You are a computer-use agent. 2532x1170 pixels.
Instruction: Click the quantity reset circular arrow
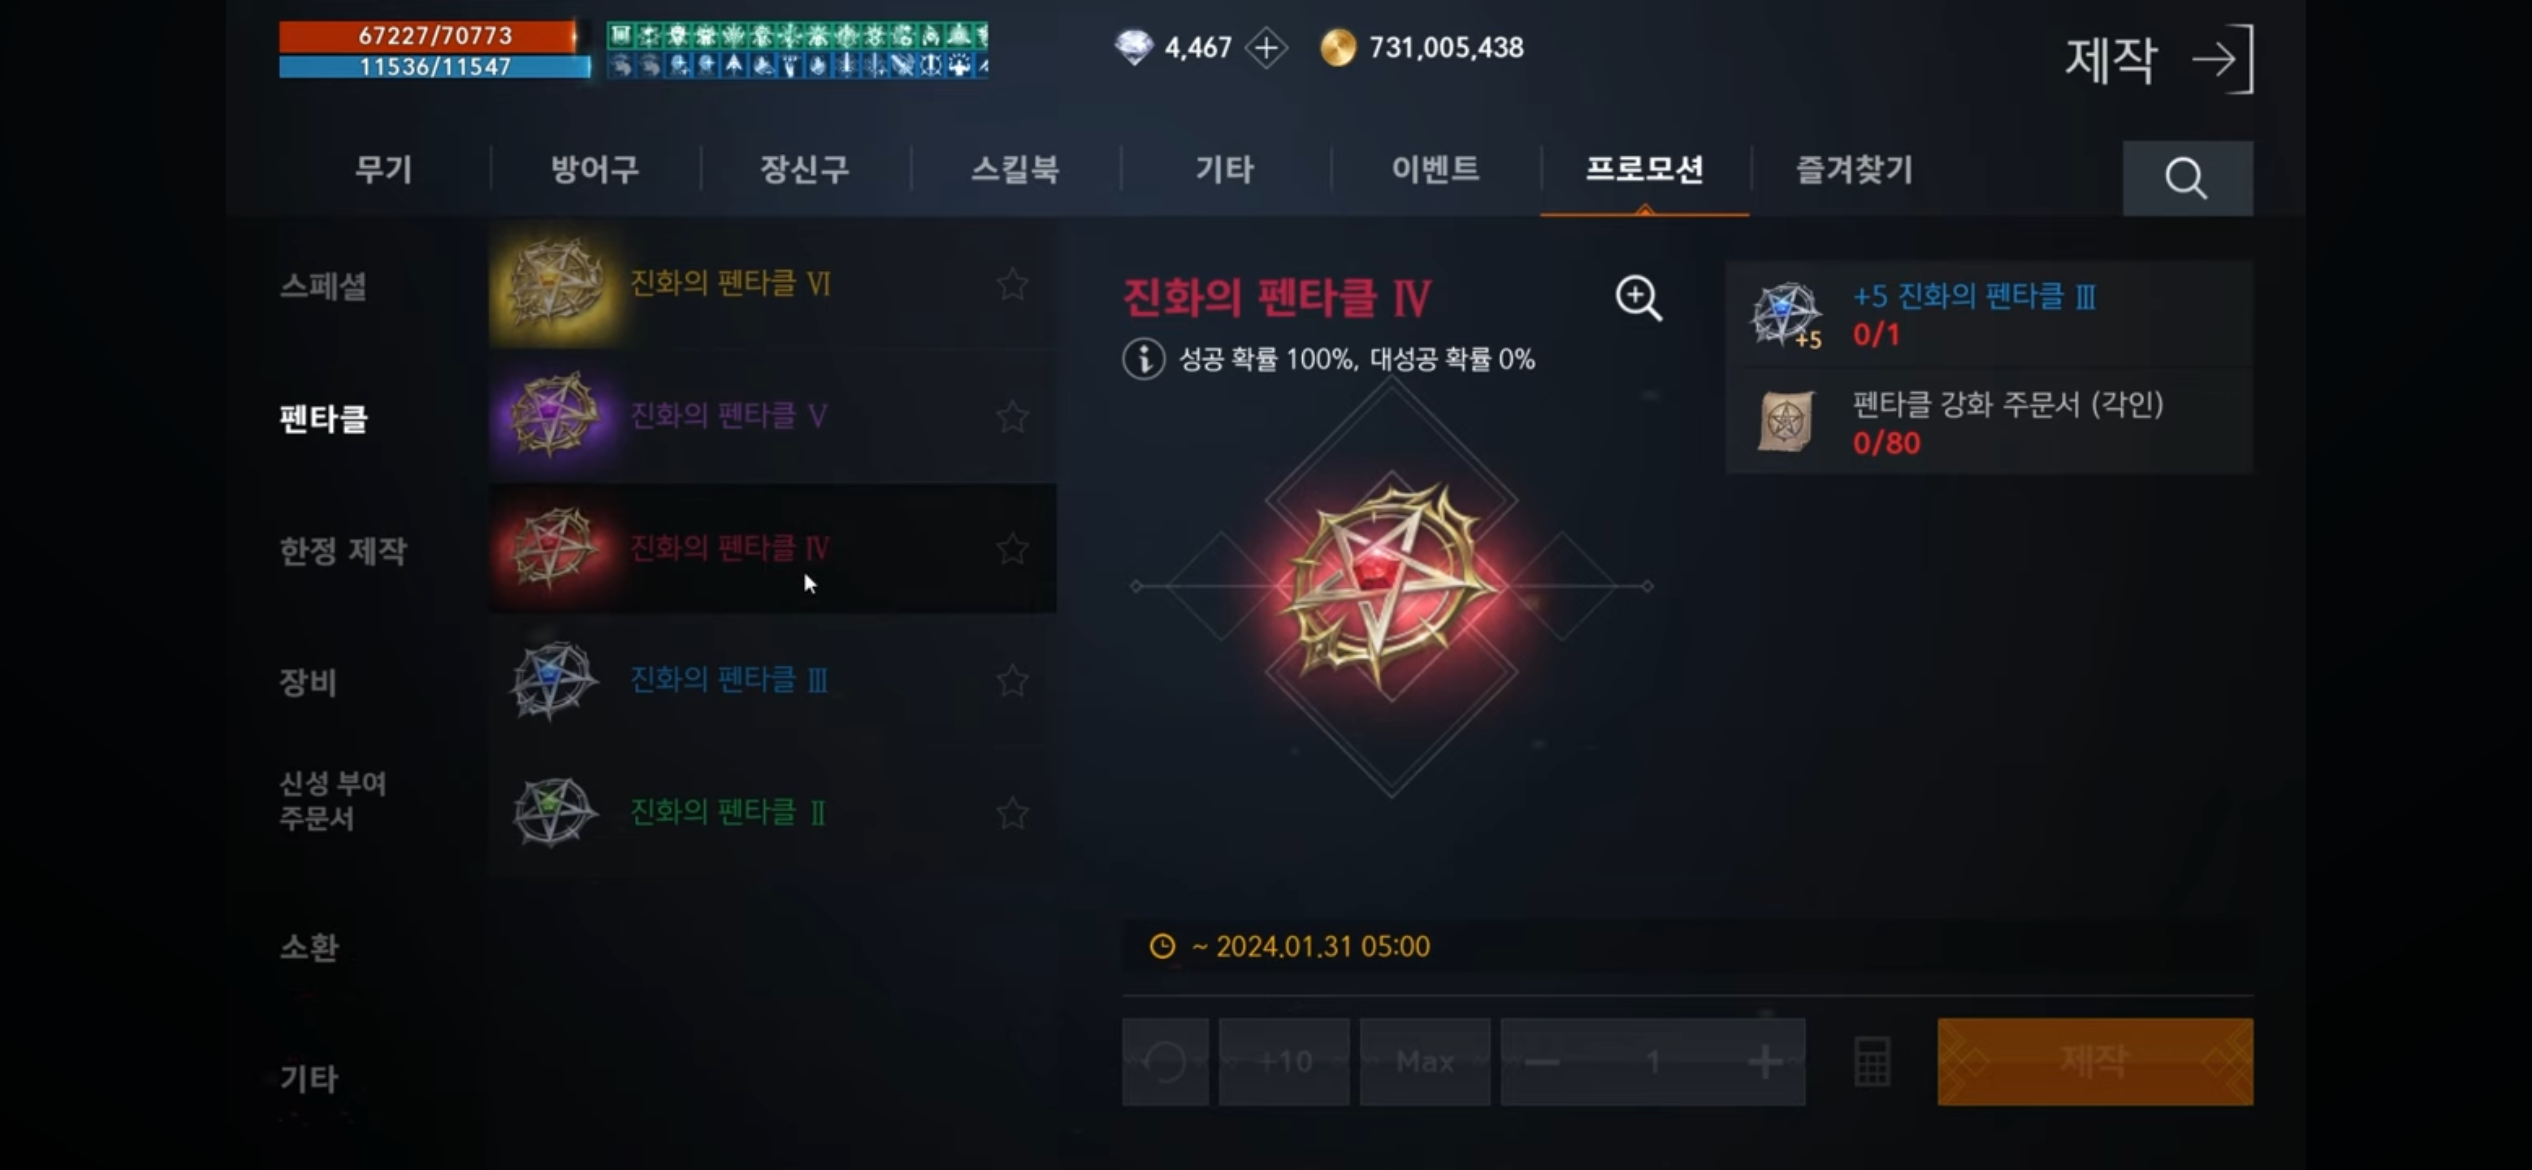point(1165,1061)
